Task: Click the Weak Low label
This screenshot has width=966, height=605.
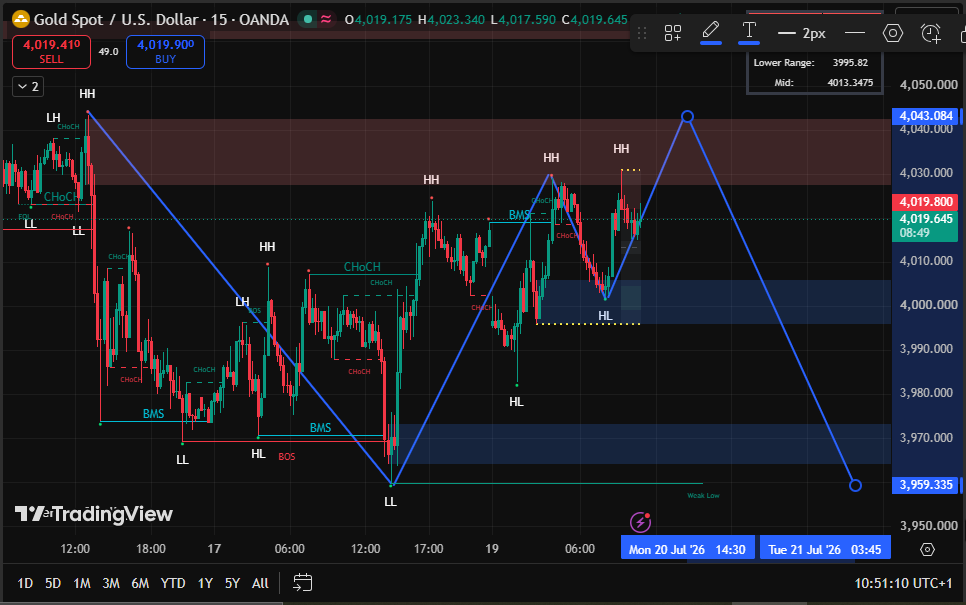Action: tap(704, 495)
